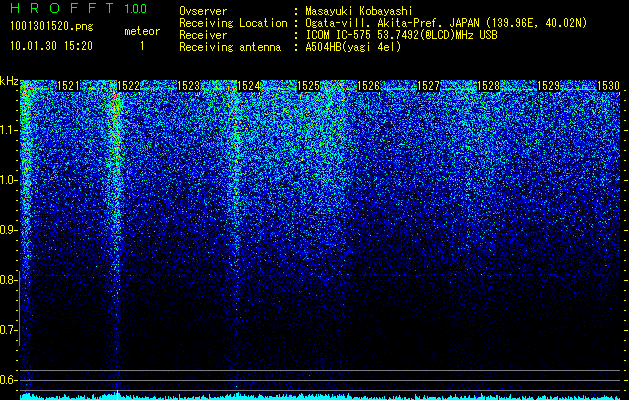Screen dimensions: 629x400
Task: Click the 0.7 frequency axis label
Action: [8, 330]
